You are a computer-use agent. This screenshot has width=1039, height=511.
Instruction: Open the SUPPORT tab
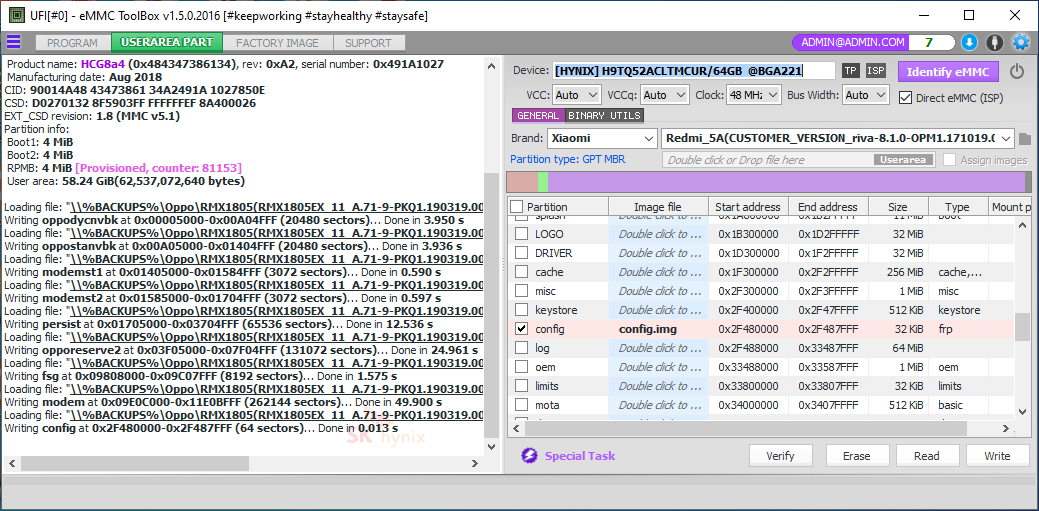tap(368, 43)
